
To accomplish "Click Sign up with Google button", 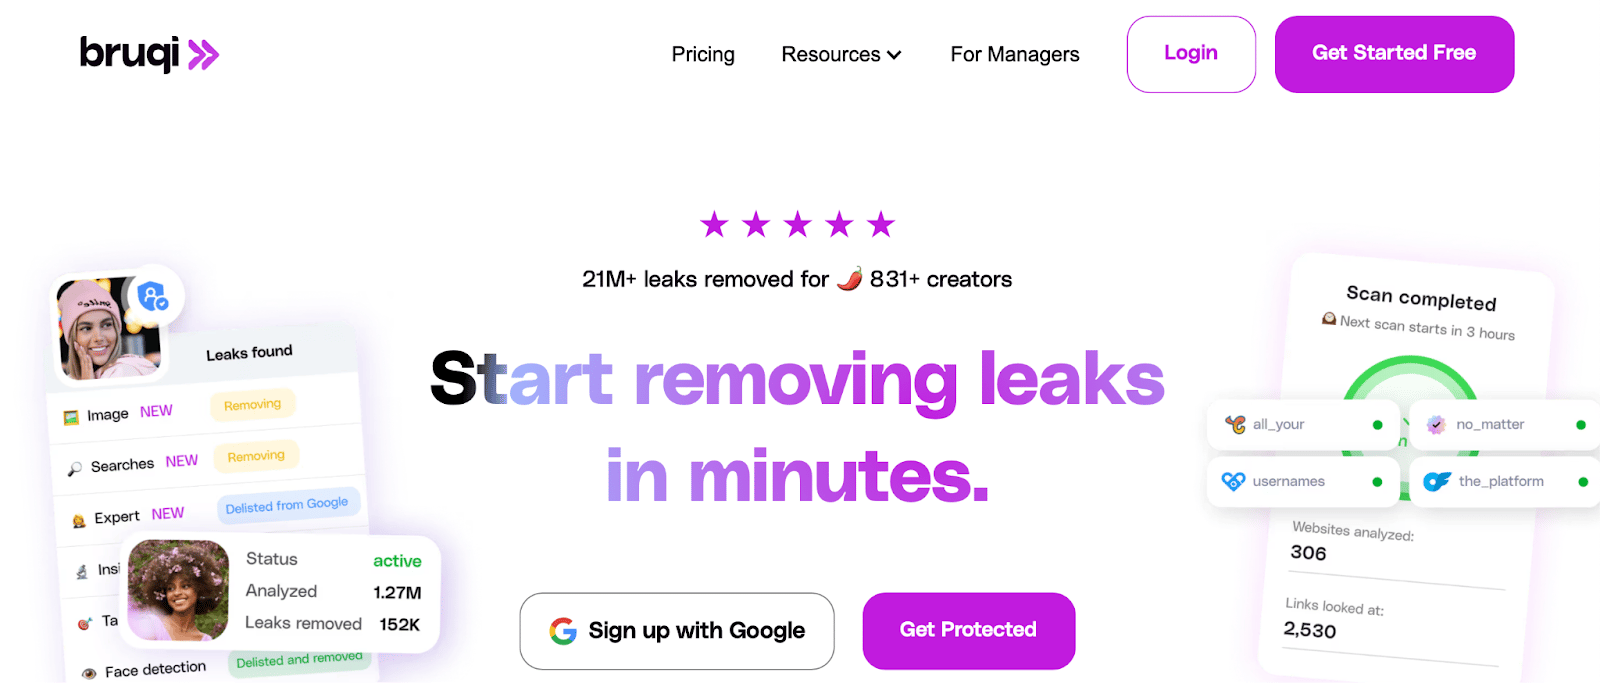I will (677, 631).
